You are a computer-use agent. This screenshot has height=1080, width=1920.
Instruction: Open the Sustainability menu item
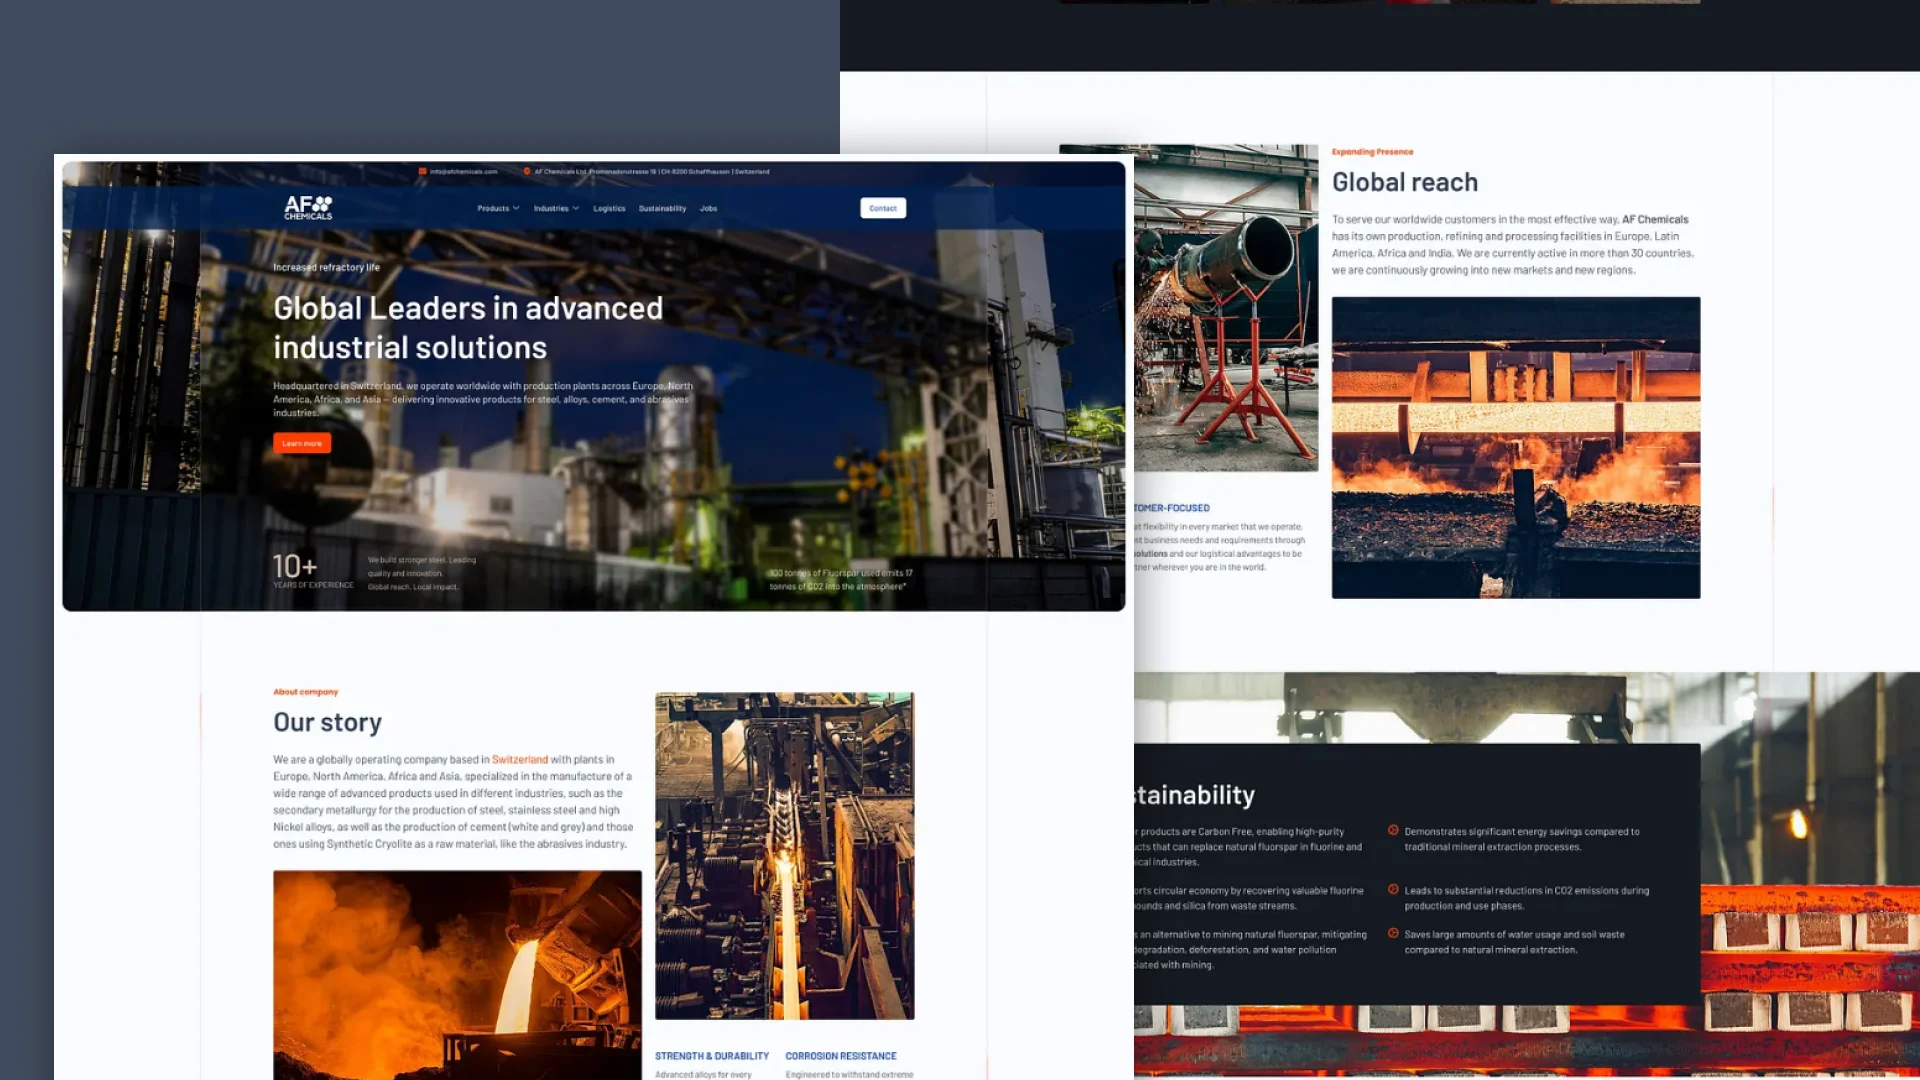click(662, 208)
